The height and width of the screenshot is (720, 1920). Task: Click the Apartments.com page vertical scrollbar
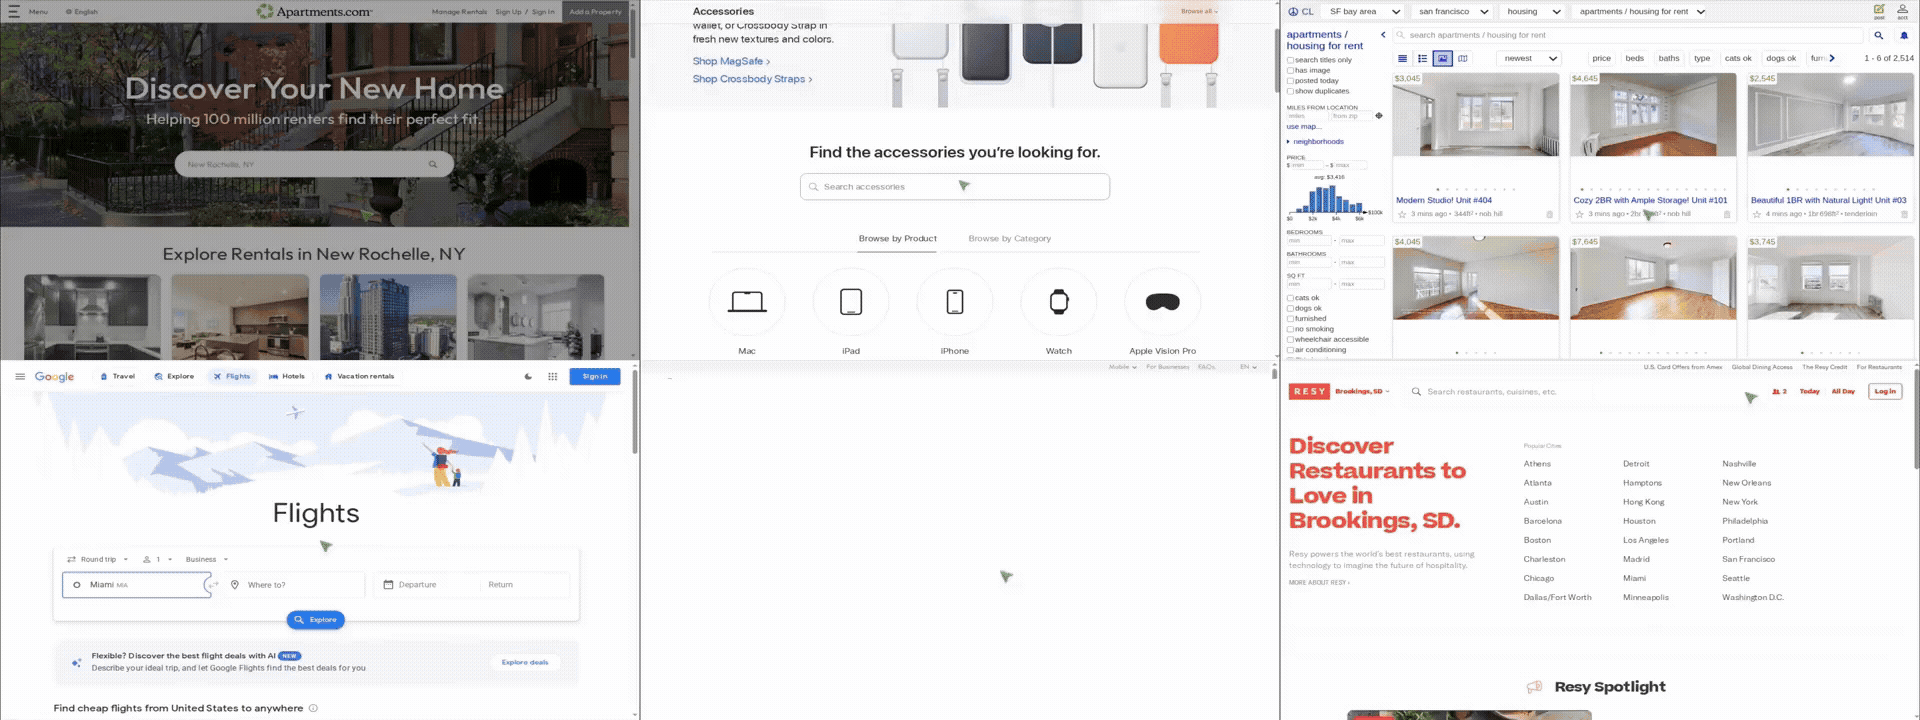click(634, 35)
